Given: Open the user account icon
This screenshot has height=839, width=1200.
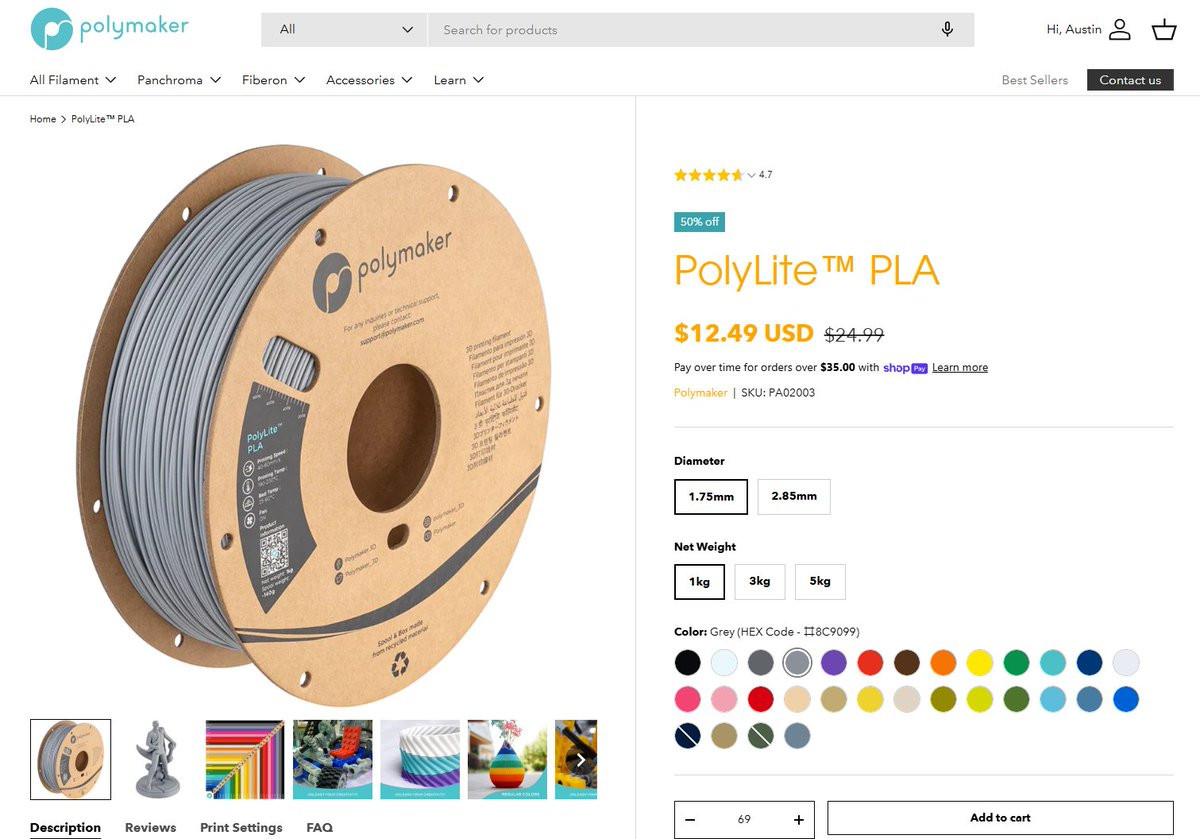Looking at the screenshot, I should [x=1120, y=30].
